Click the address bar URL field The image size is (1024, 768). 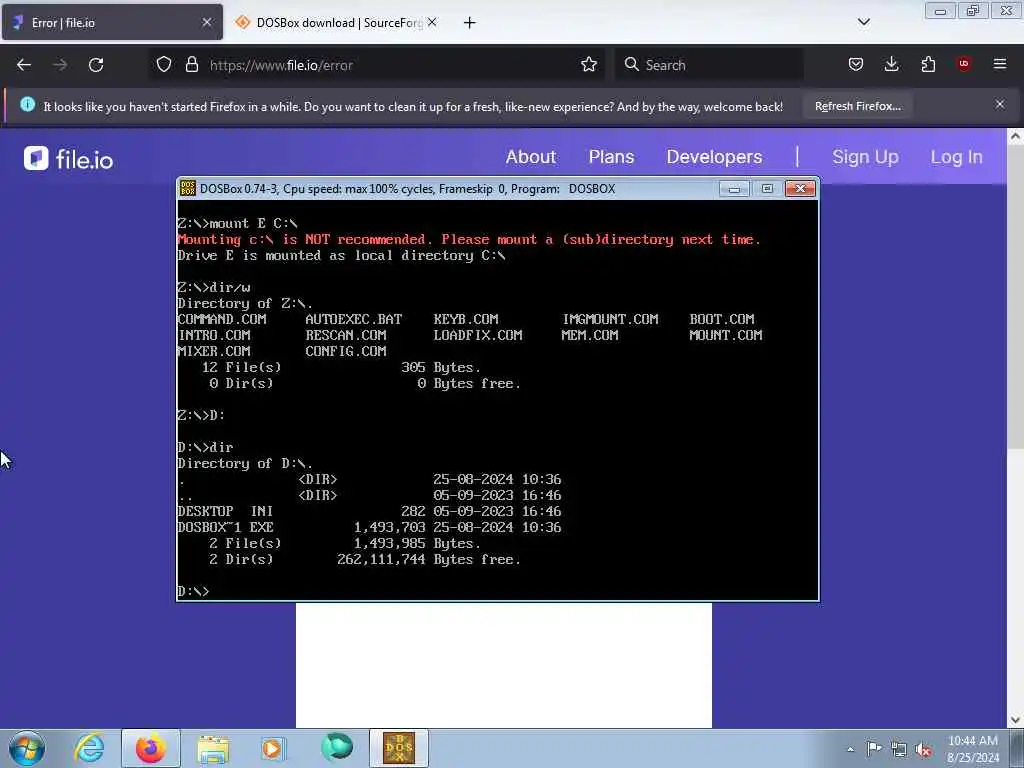[379, 65]
